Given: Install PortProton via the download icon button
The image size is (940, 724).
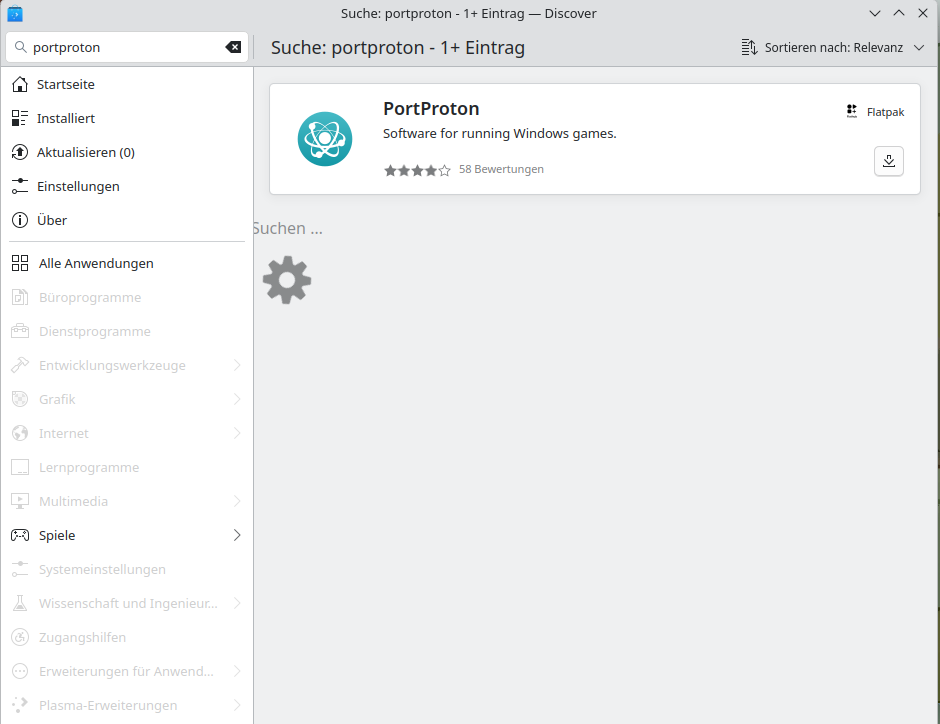Looking at the screenshot, I should [888, 161].
